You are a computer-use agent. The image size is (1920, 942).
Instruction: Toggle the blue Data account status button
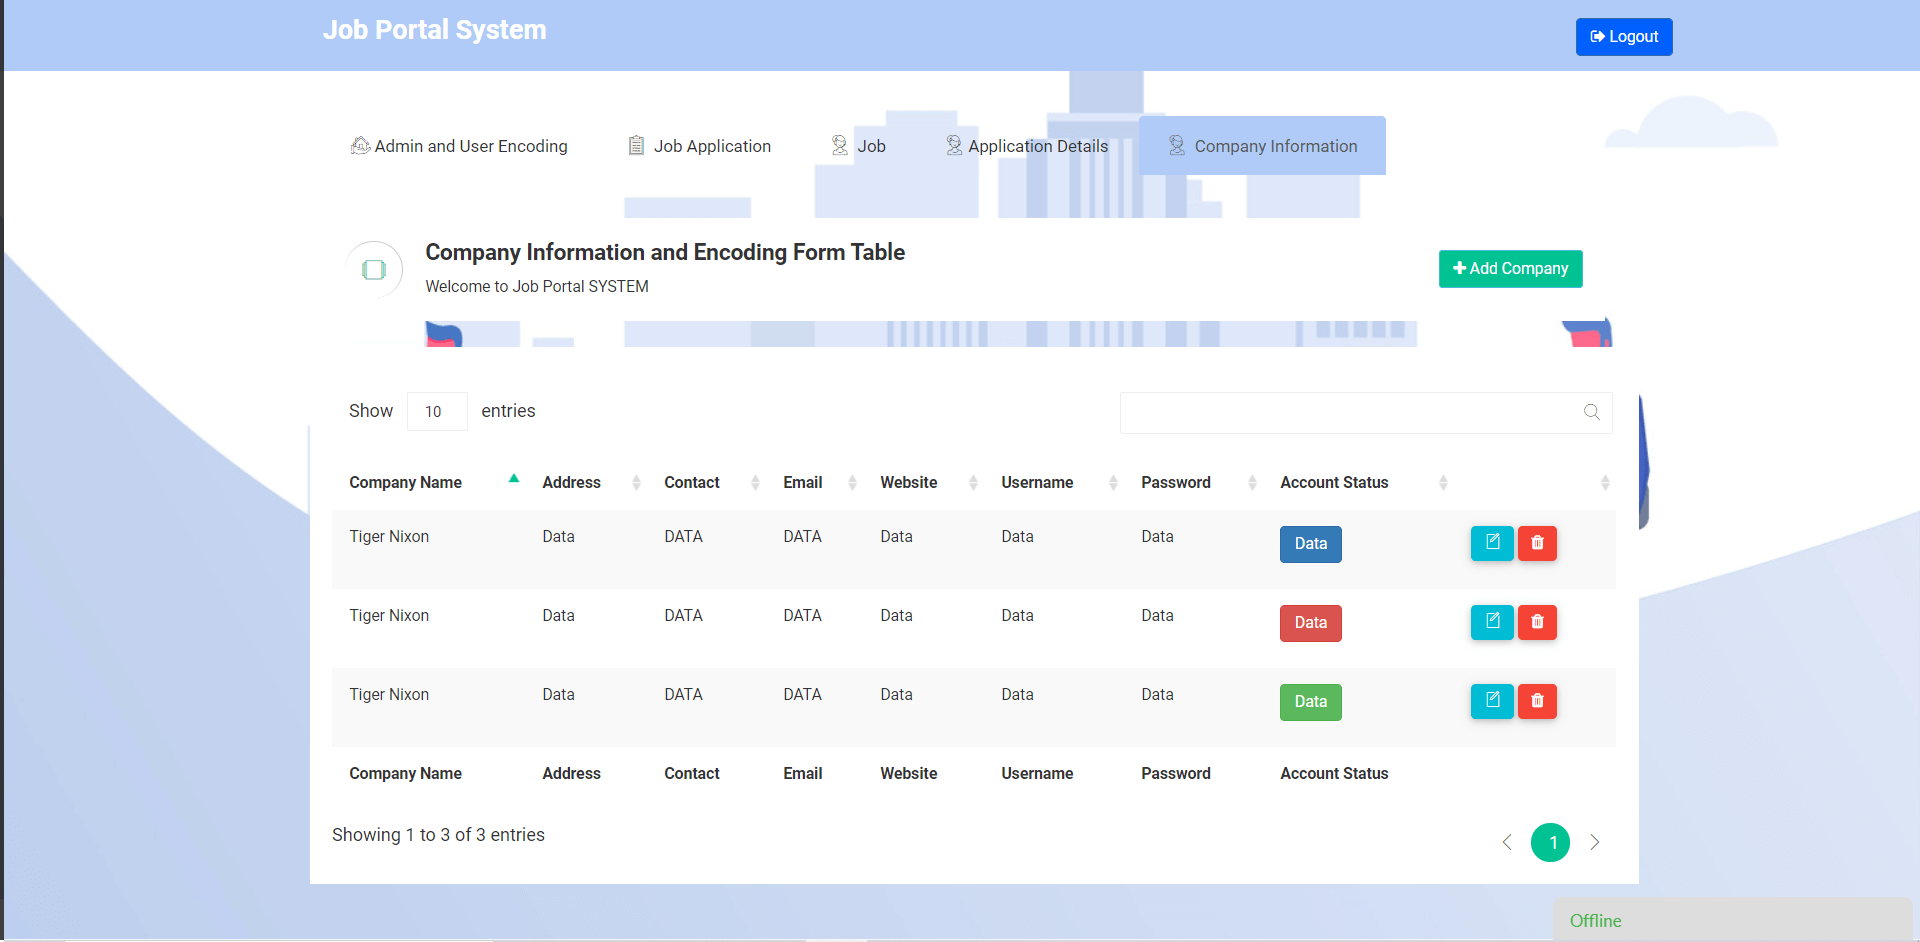tap(1310, 544)
